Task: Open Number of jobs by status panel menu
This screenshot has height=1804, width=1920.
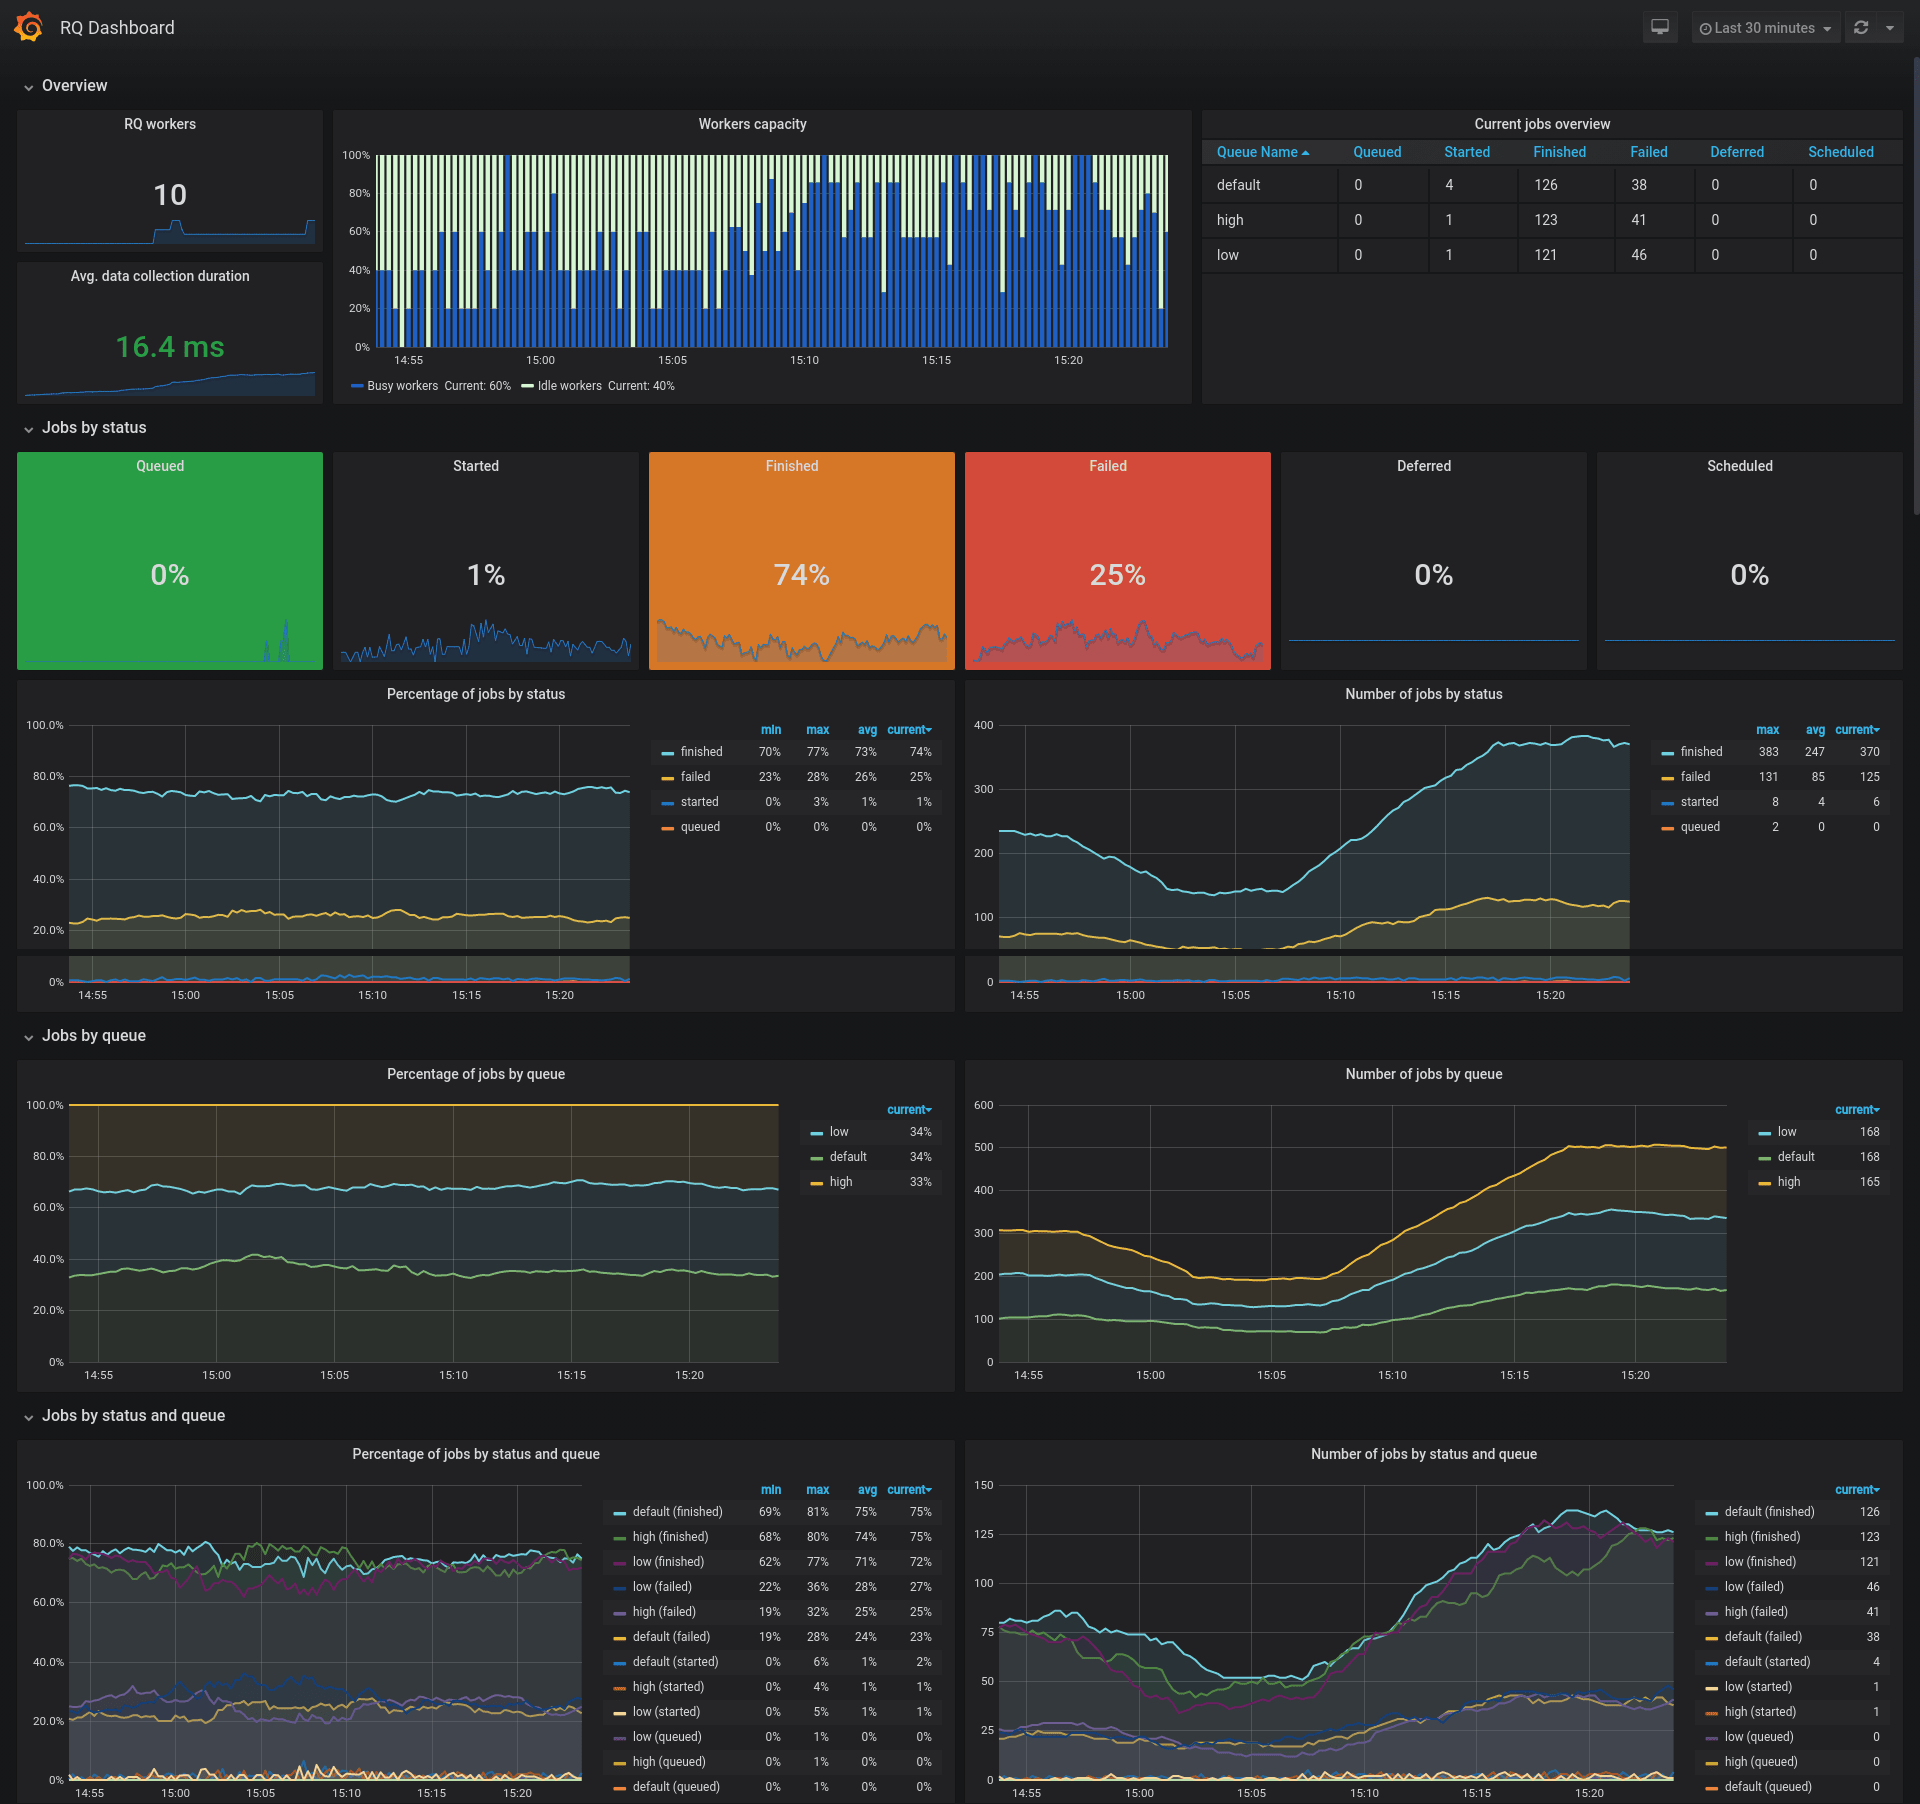Action: (1424, 694)
